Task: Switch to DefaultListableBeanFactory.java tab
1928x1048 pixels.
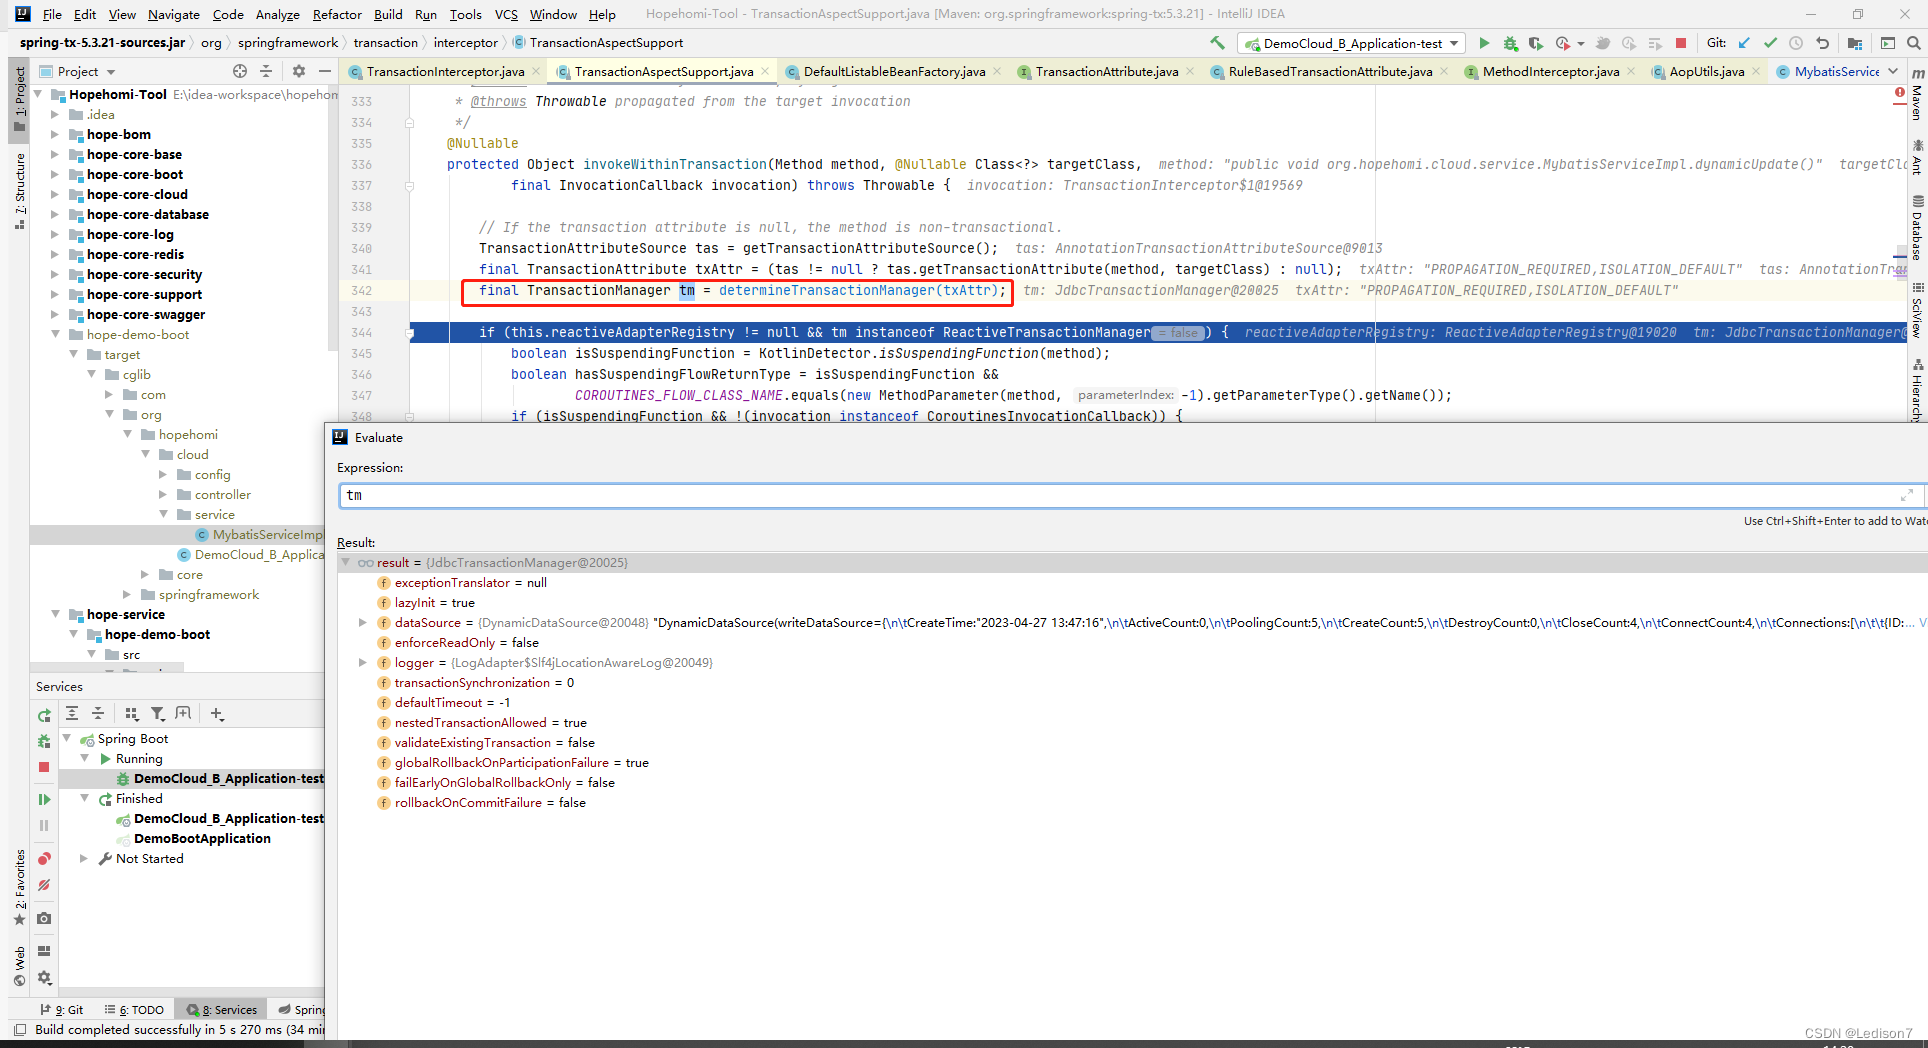Action: click(894, 71)
